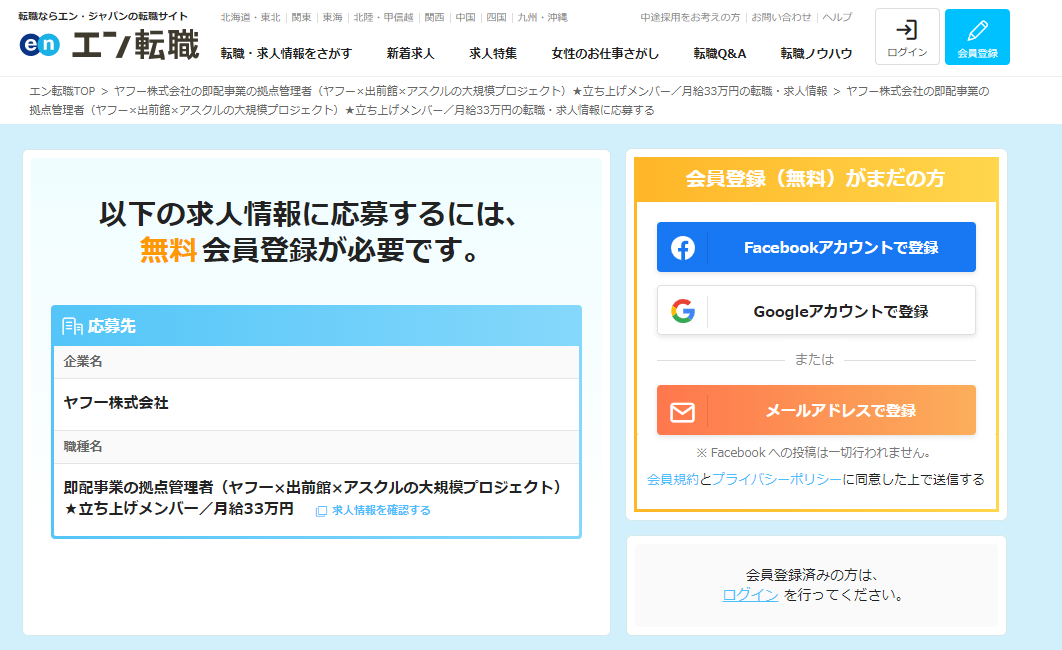Image resolution: width=1062 pixels, height=650 pixels.
Task: Open the 転職Q&A section
Action: pyautogui.click(x=719, y=53)
